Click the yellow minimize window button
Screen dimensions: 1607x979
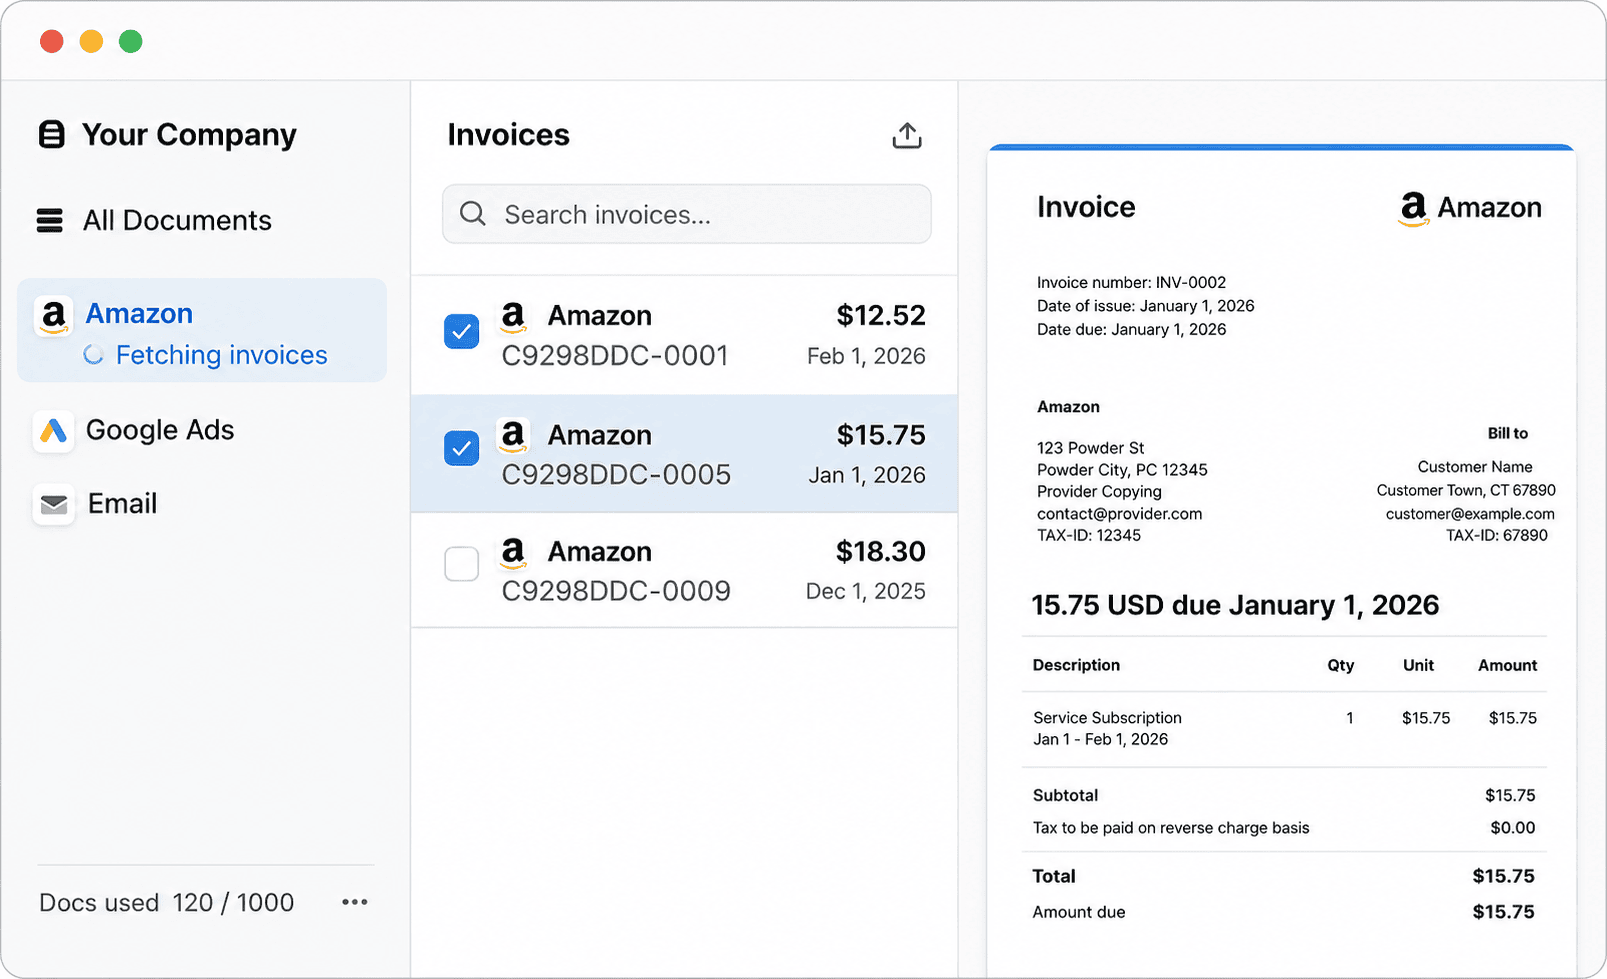click(91, 41)
